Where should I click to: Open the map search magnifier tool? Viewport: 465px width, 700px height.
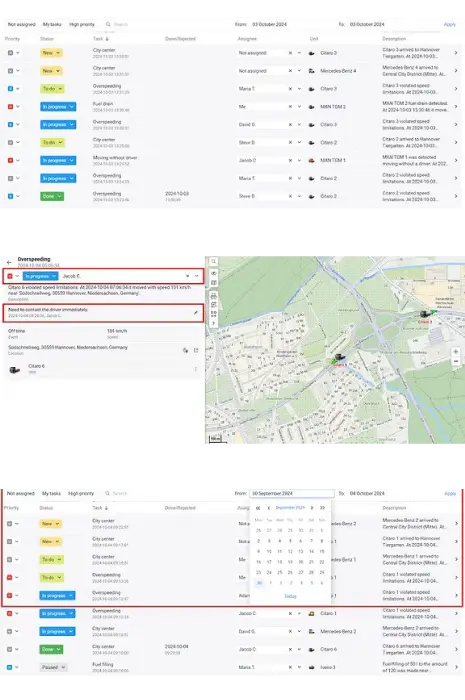point(214,262)
